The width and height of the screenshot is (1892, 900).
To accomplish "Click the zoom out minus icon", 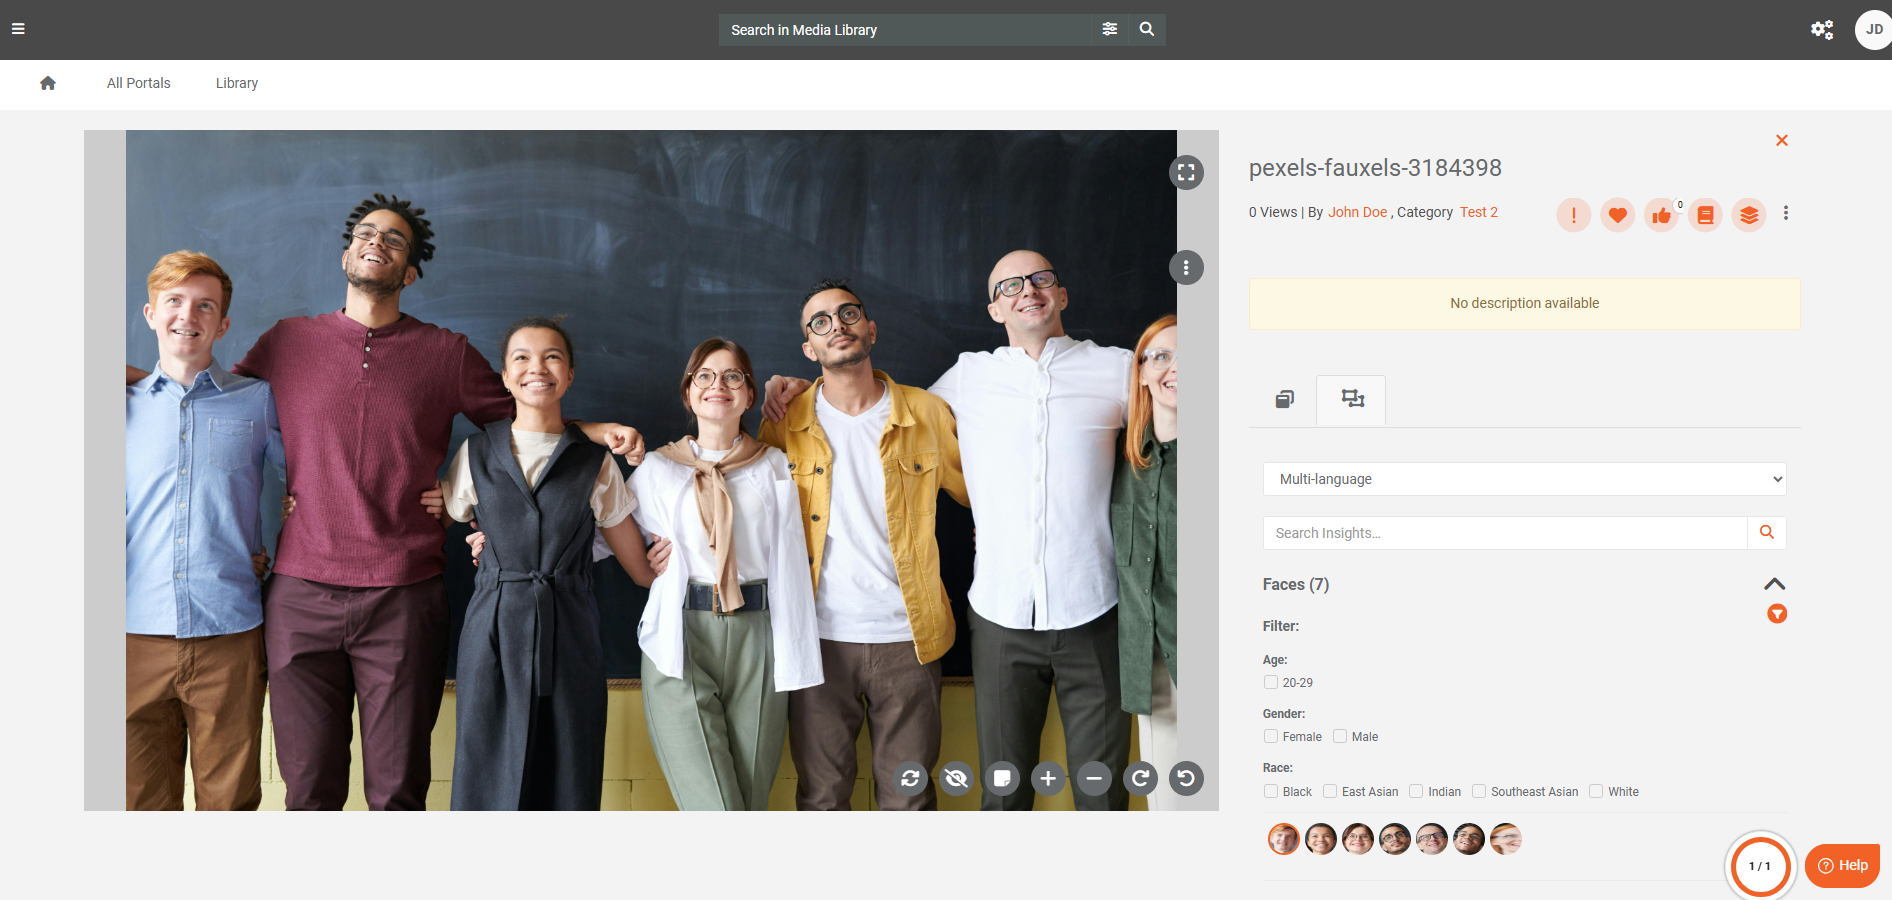I will [1094, 778].
